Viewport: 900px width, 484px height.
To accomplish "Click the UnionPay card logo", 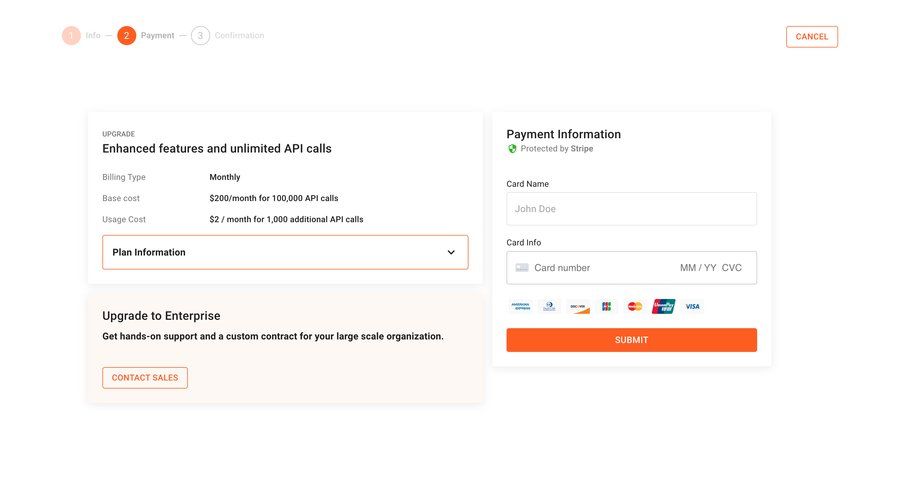I will click(663, 307).
